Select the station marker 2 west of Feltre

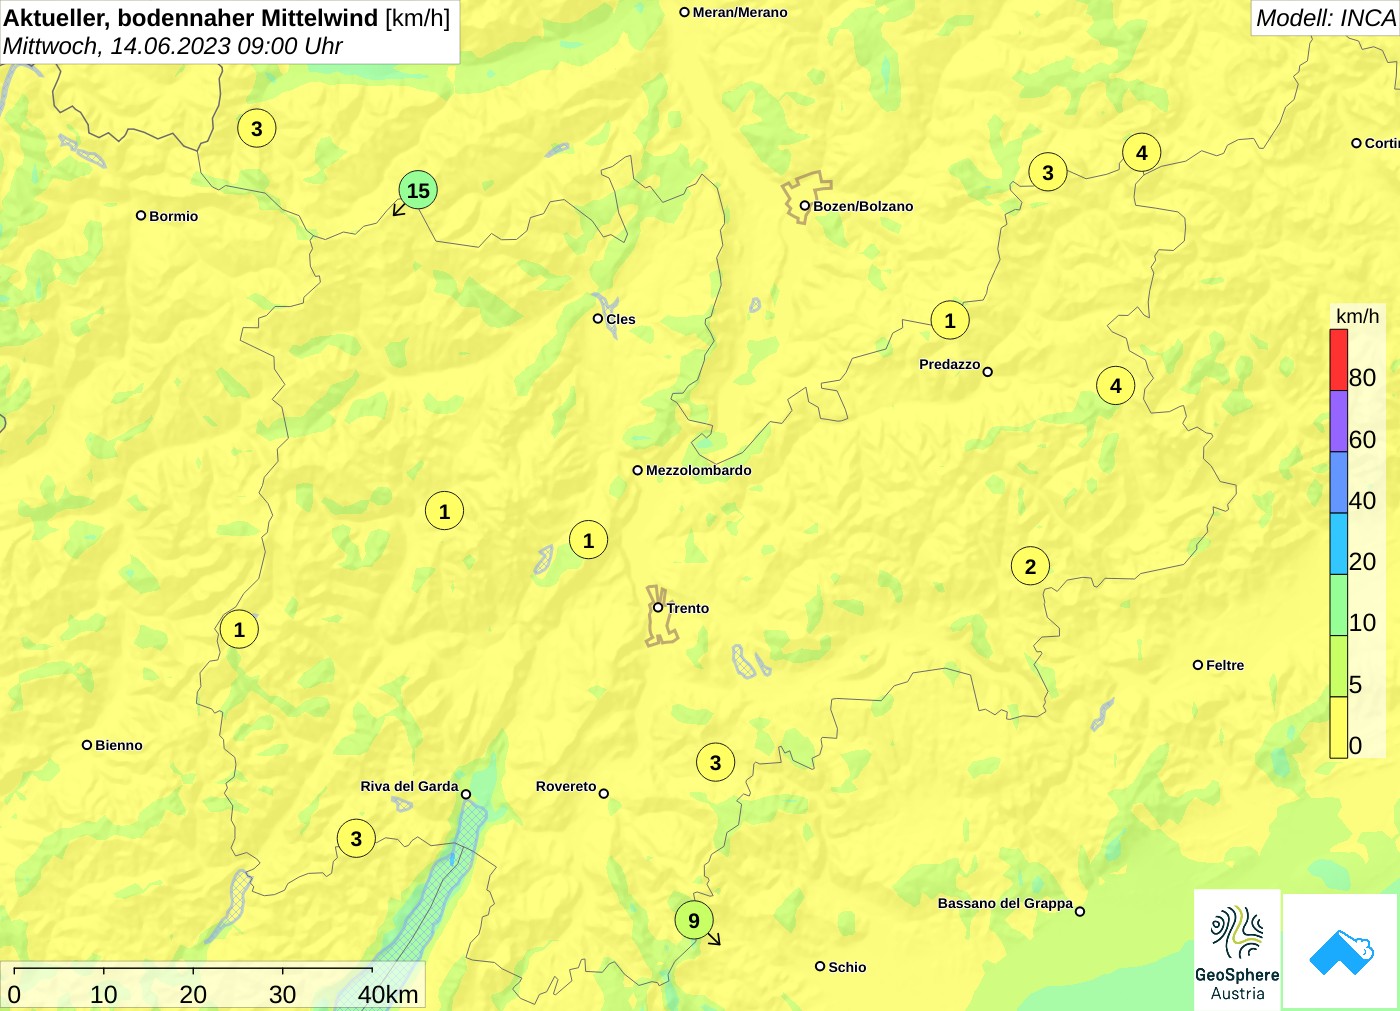point(1031,566)
